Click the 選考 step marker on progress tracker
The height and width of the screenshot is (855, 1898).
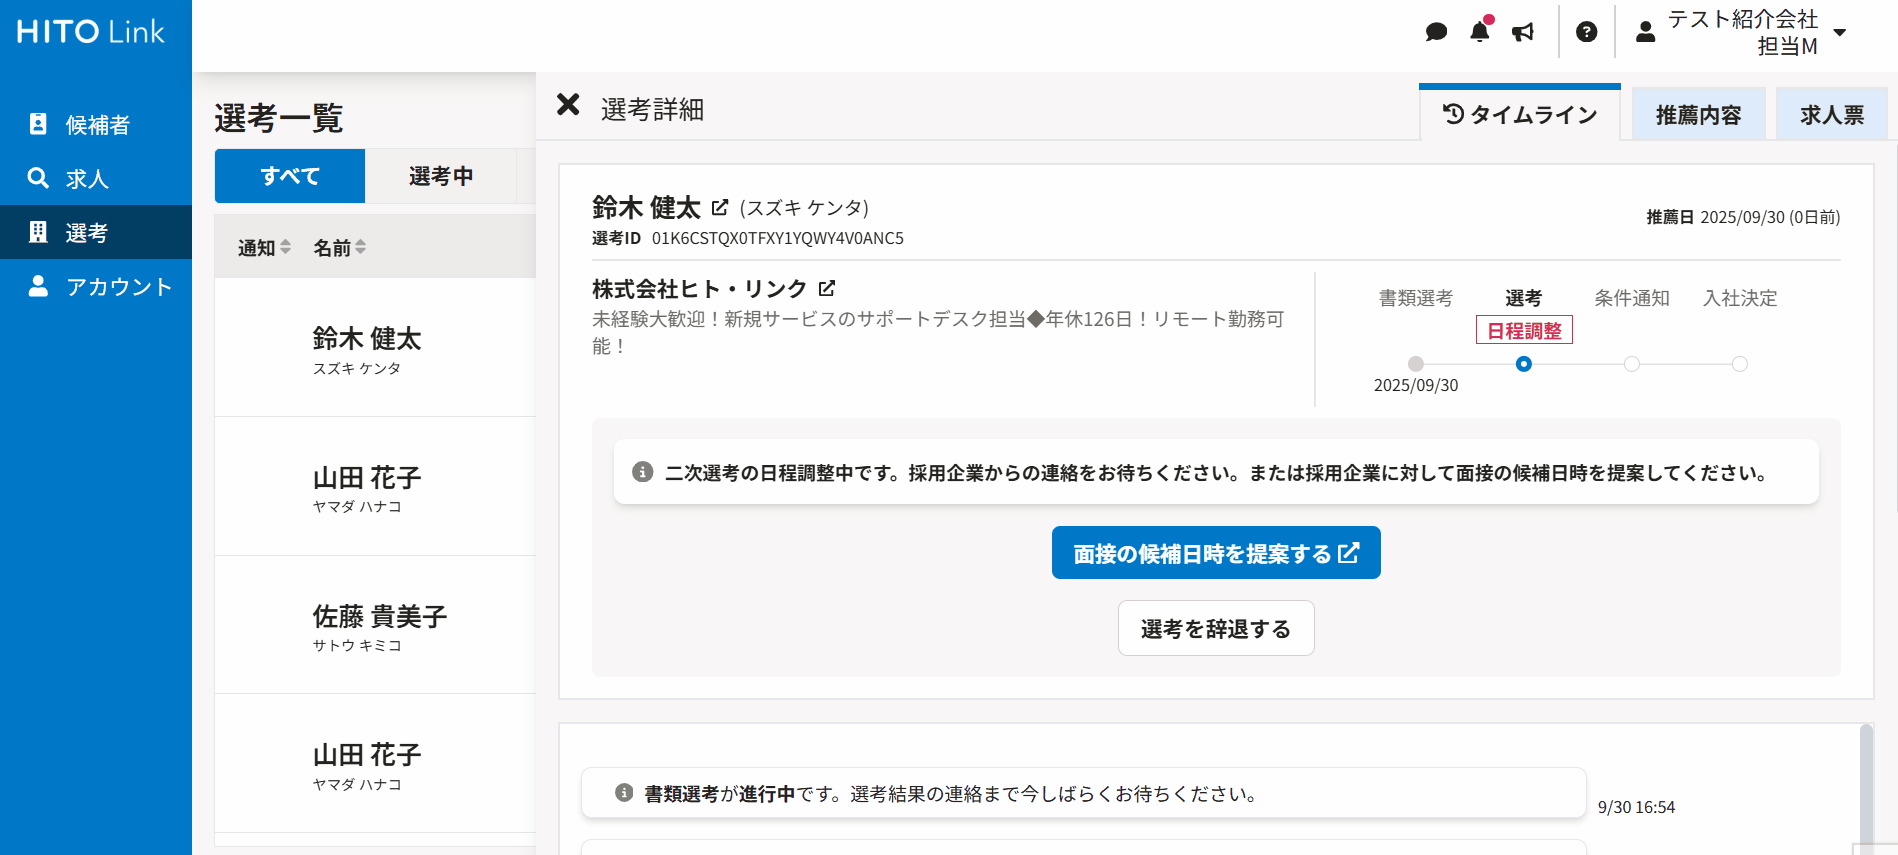1524,364
